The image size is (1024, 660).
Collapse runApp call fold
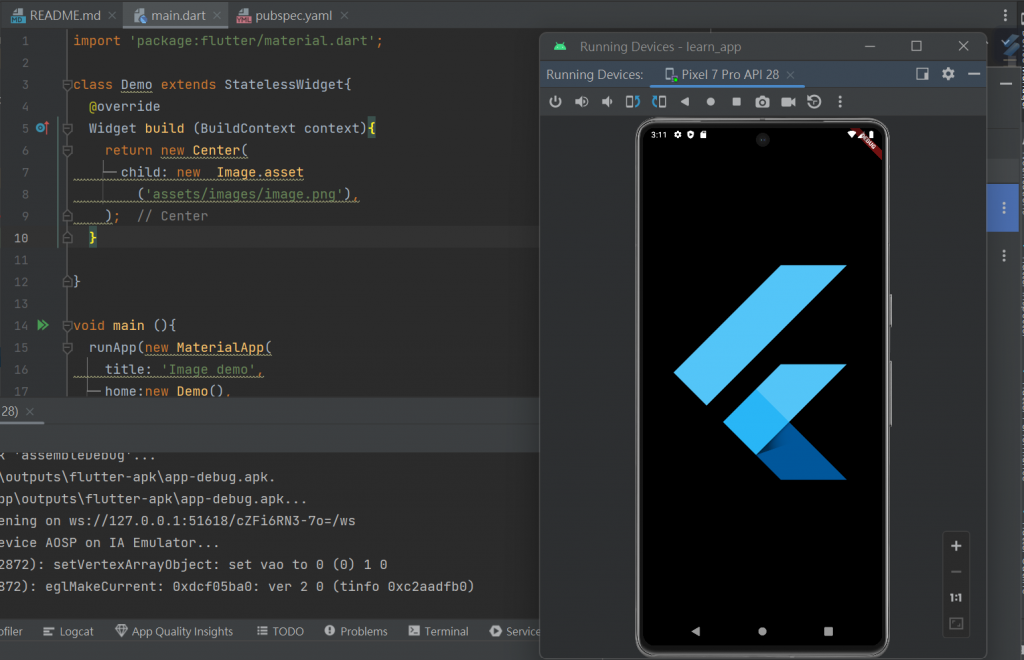pos(67,348)
